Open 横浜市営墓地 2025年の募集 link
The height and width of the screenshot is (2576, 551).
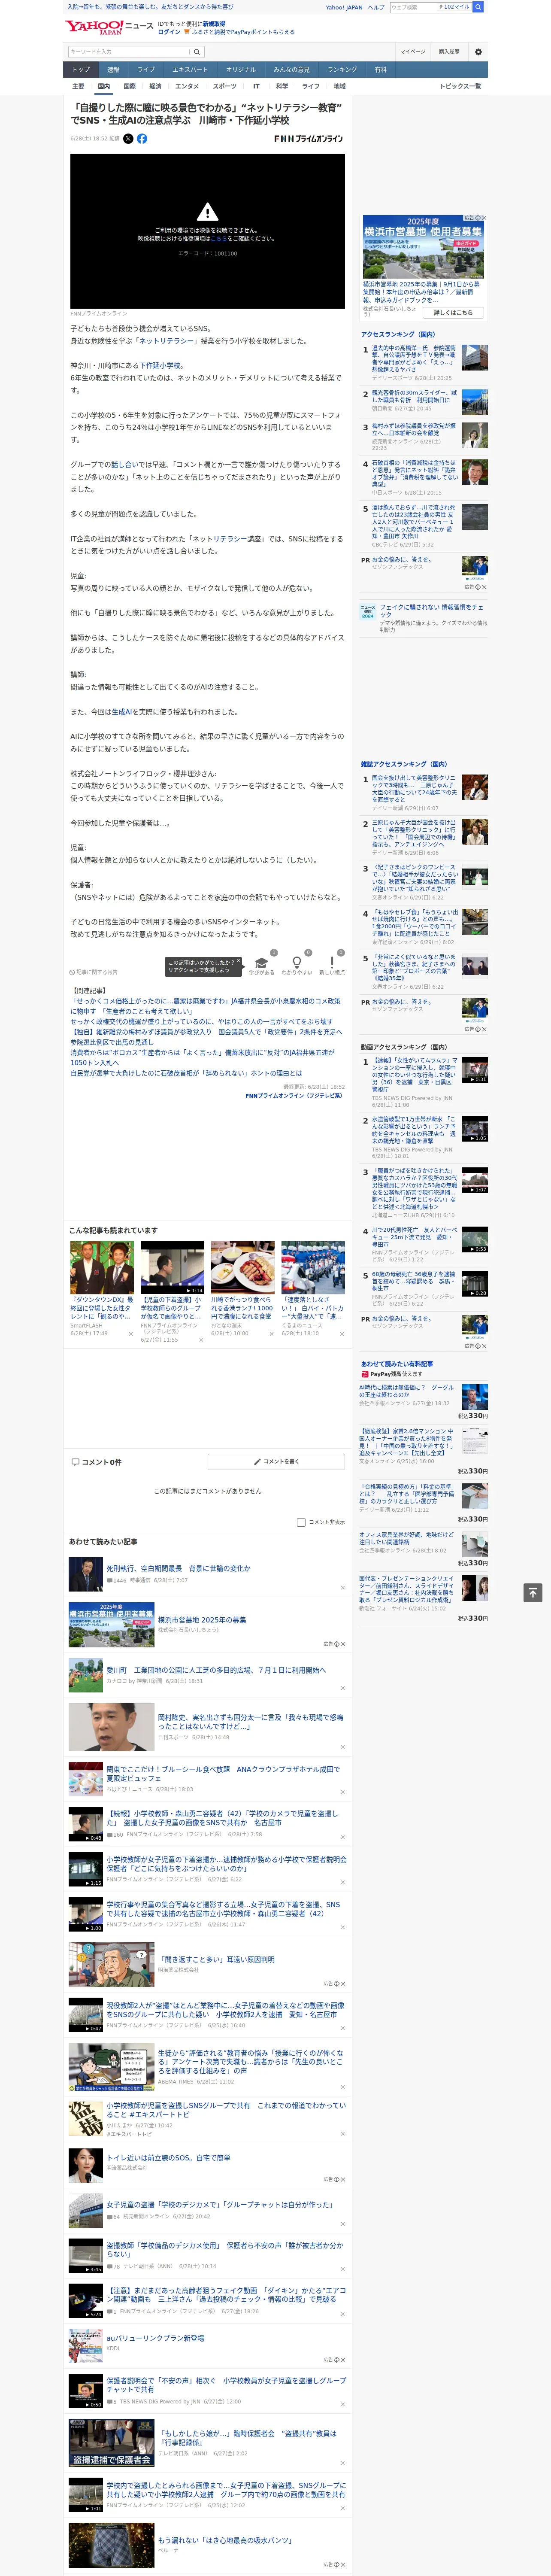point(202,1620)
